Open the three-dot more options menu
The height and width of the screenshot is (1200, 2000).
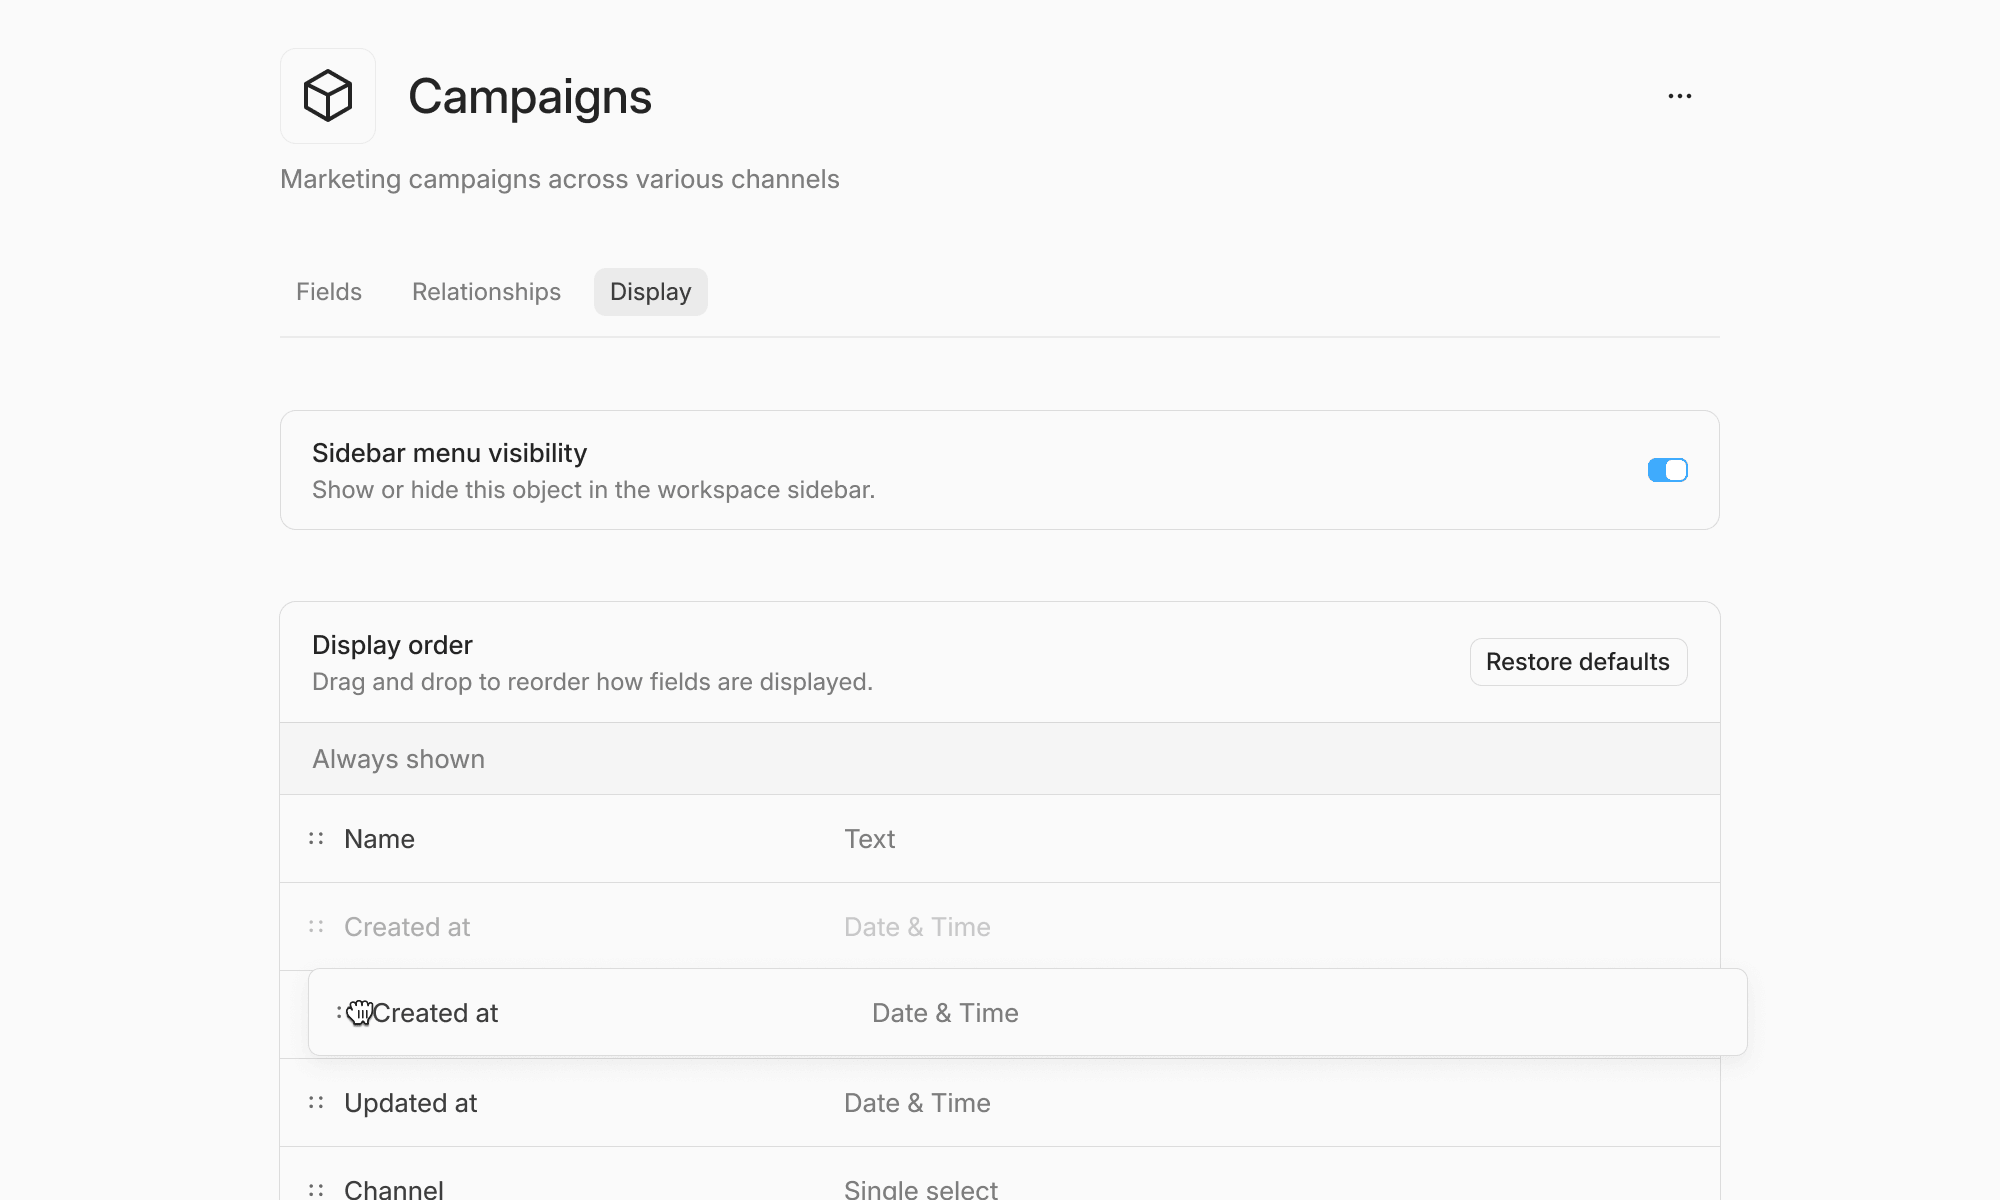click(x=1680, y=96)
